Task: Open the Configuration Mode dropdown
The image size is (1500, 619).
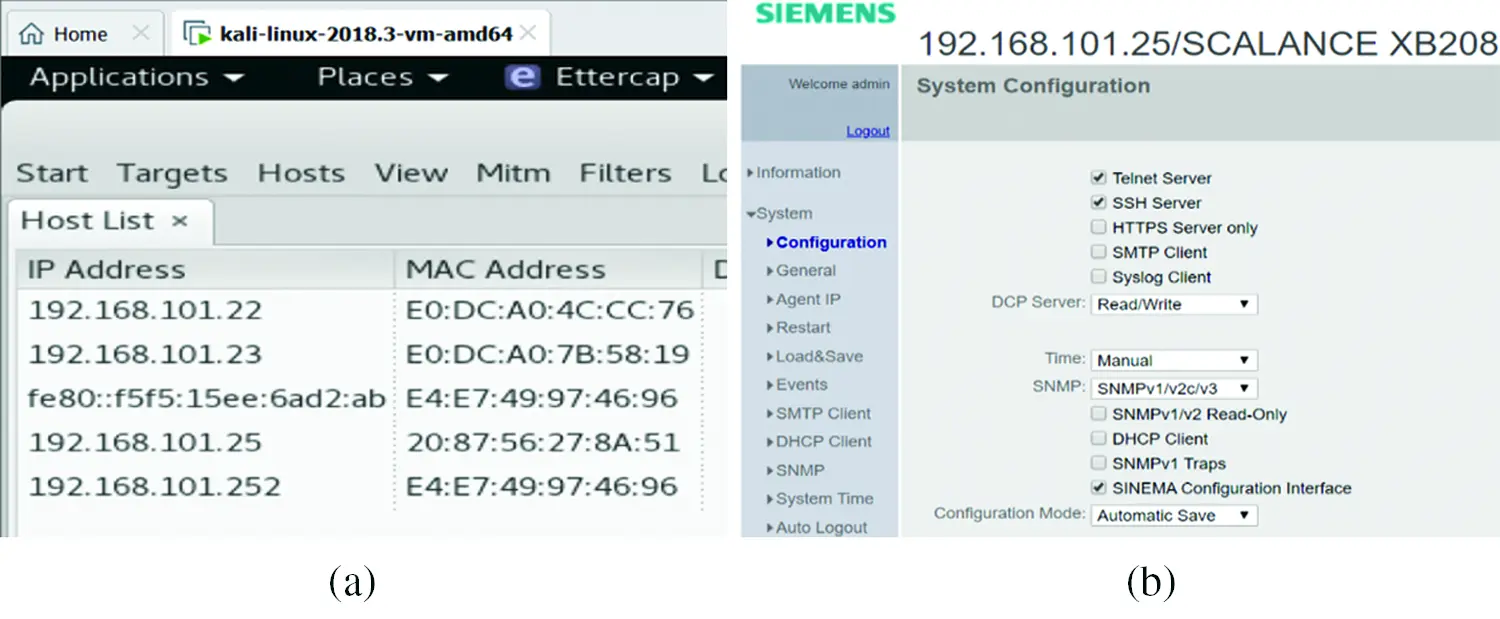Action: [1174, 516]
